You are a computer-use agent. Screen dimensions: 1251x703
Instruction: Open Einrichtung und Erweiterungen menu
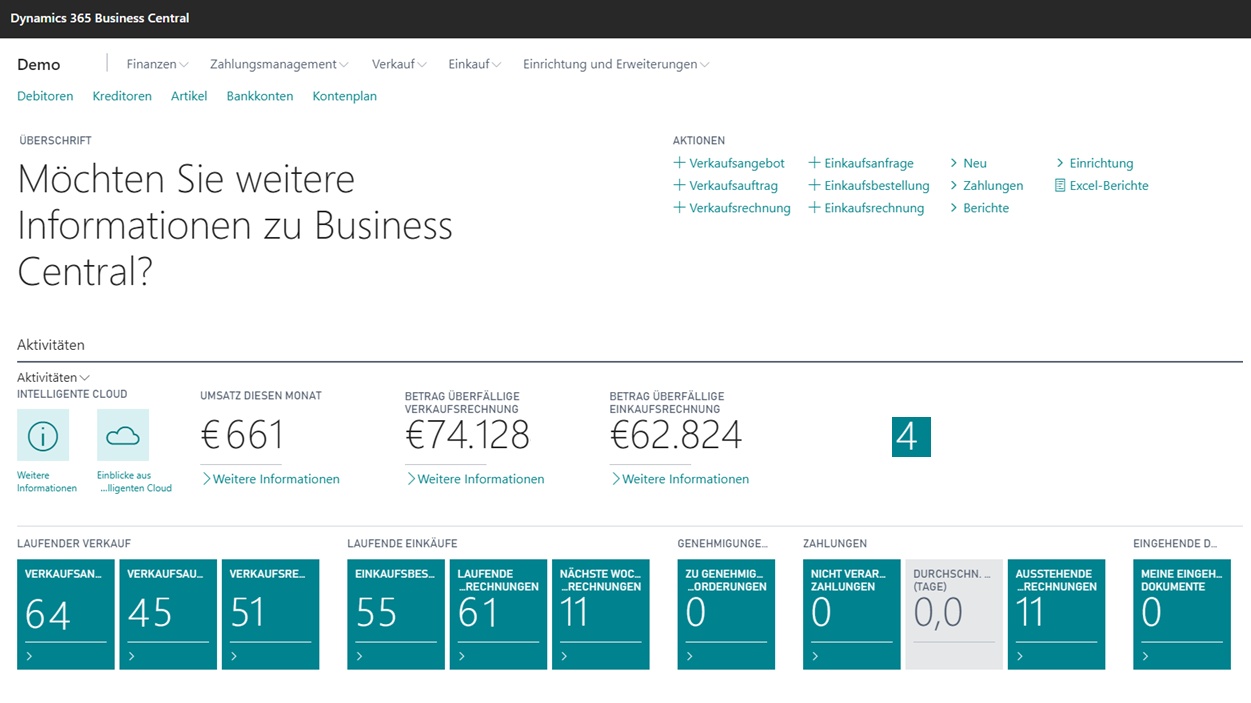point(616,64)
